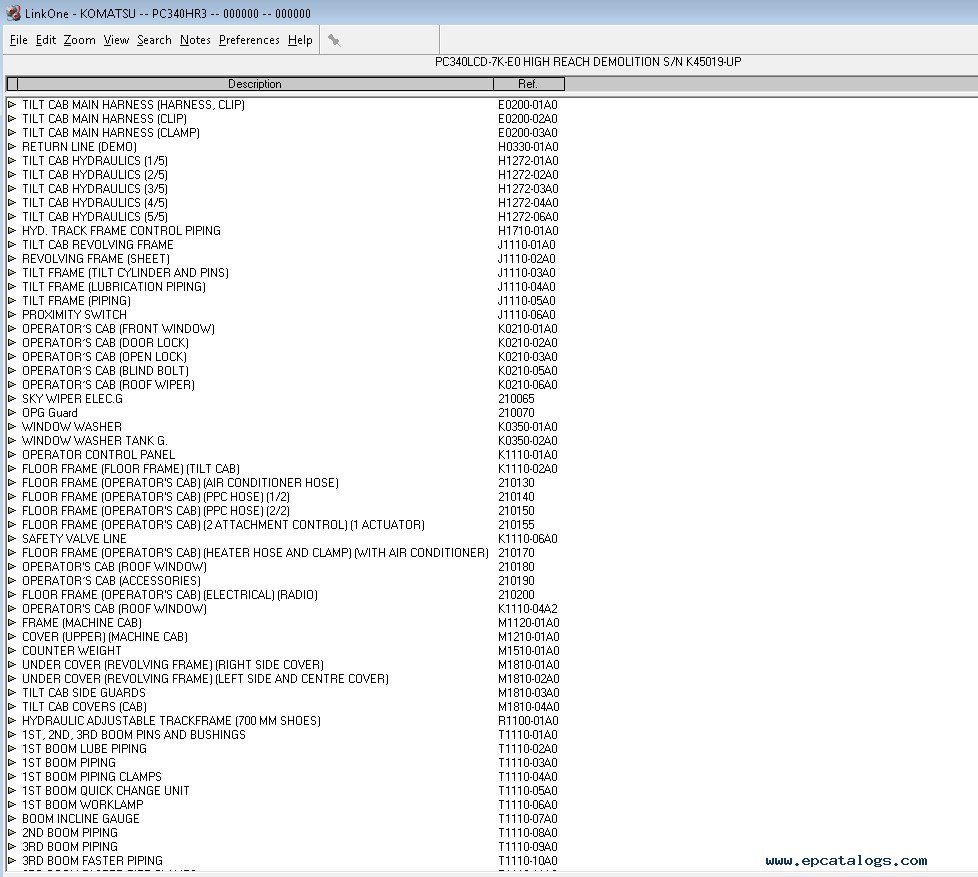Select OPERATOR'S CAB (ROOF WIPER) entry

109,385
